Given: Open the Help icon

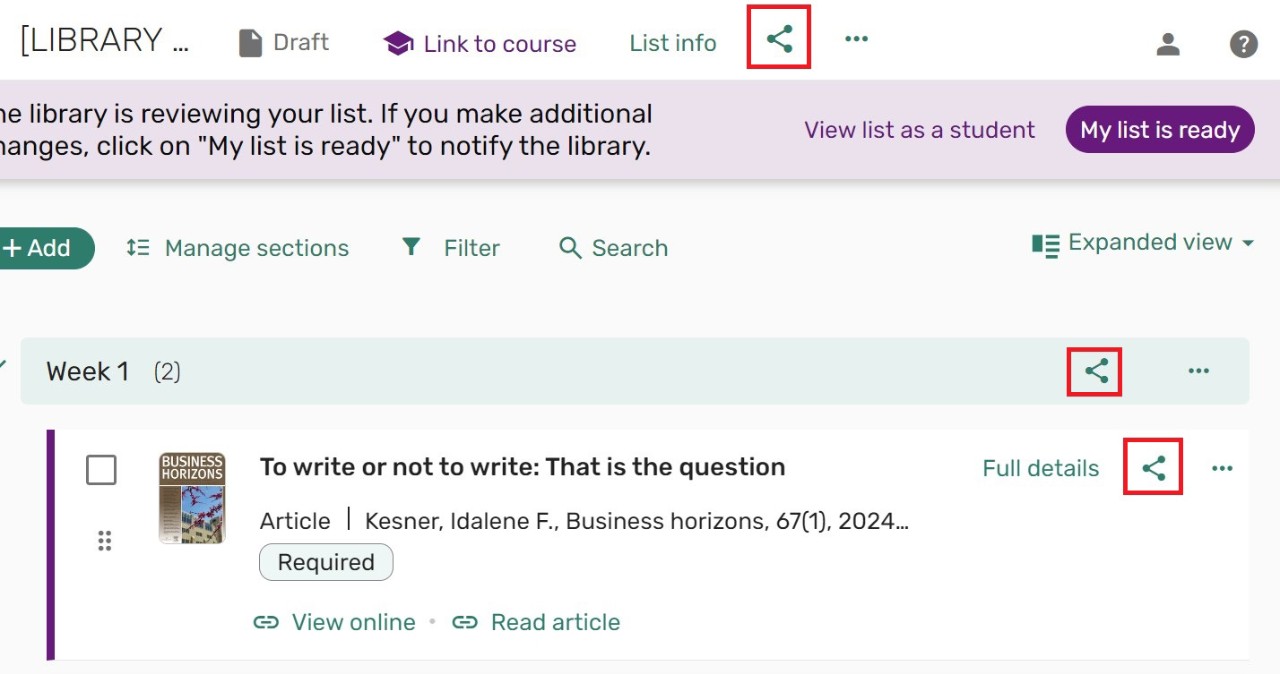Looking at the screenshot, I should pyautogui.click(x=1243, y=43).
